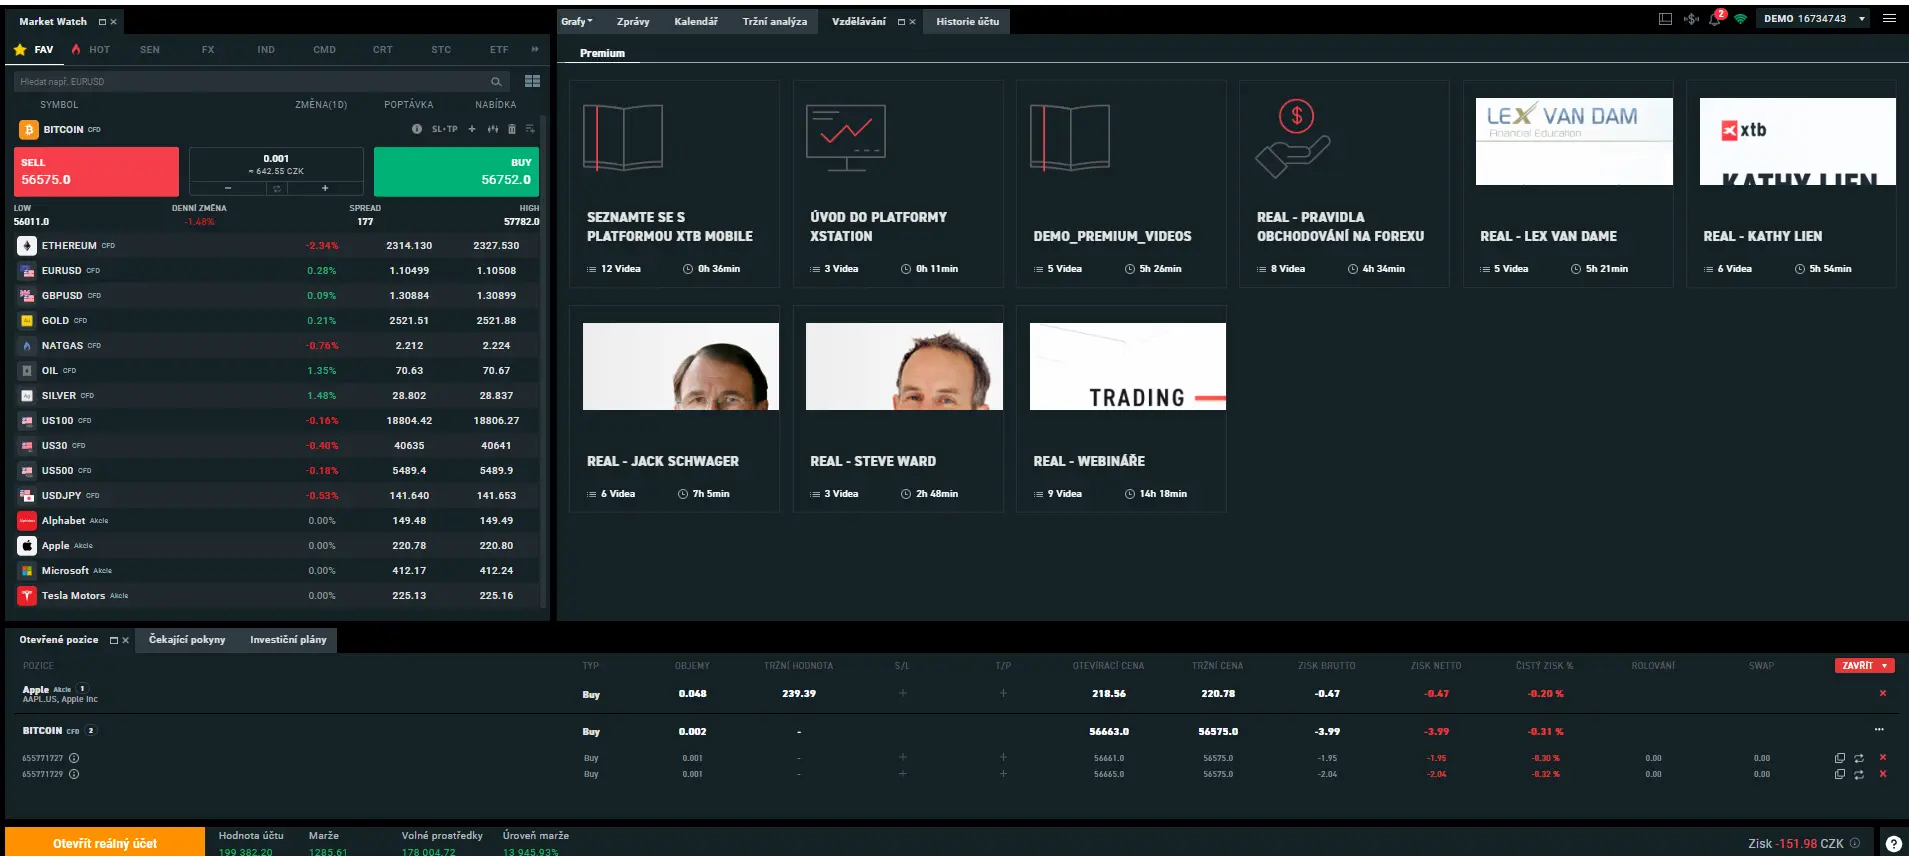Screen dimensions: 1909x860
Task: Add take profit to Apple position
Action: 1003,693
